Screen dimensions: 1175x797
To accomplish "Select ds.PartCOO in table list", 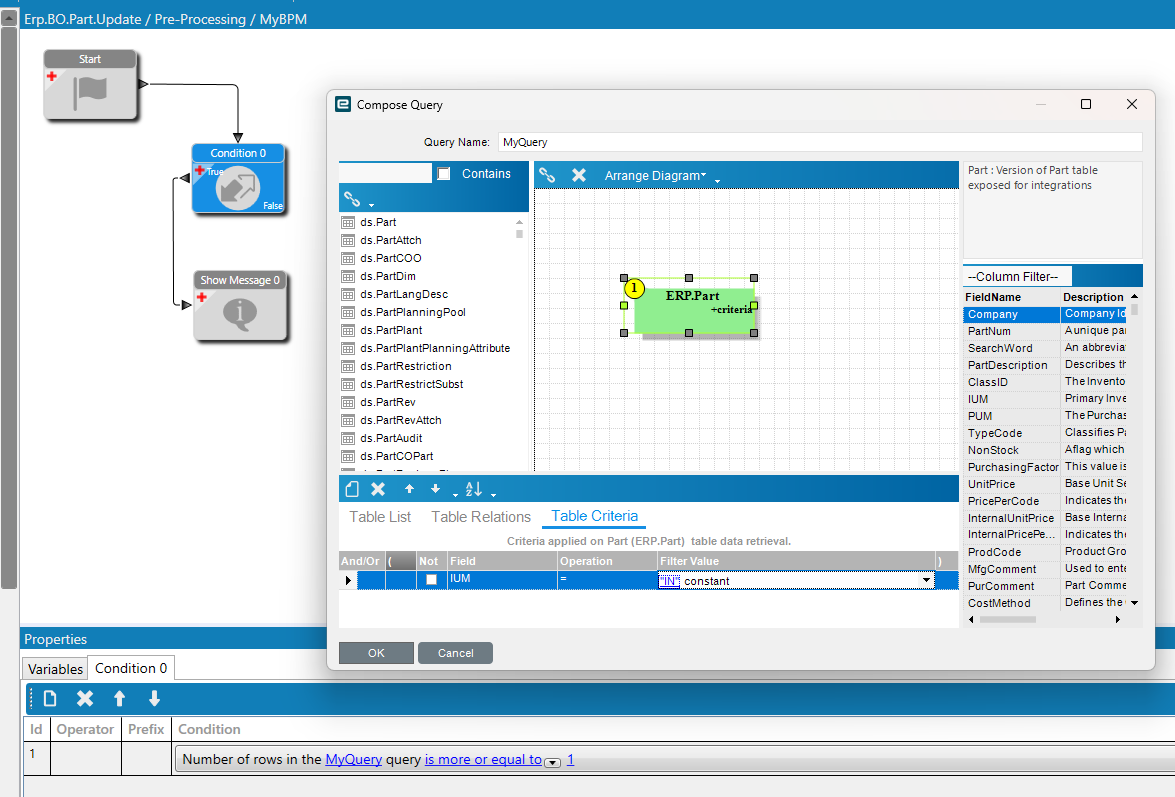I will click(390, 258).
